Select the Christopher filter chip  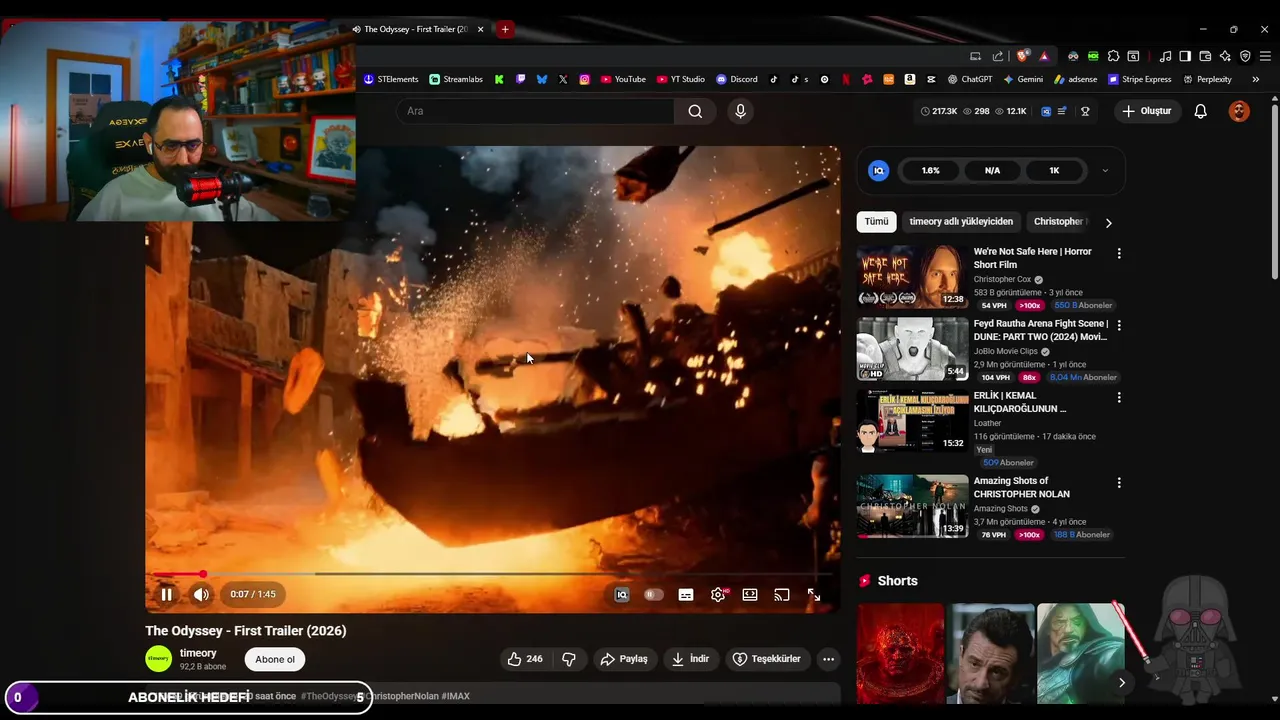1059,222
